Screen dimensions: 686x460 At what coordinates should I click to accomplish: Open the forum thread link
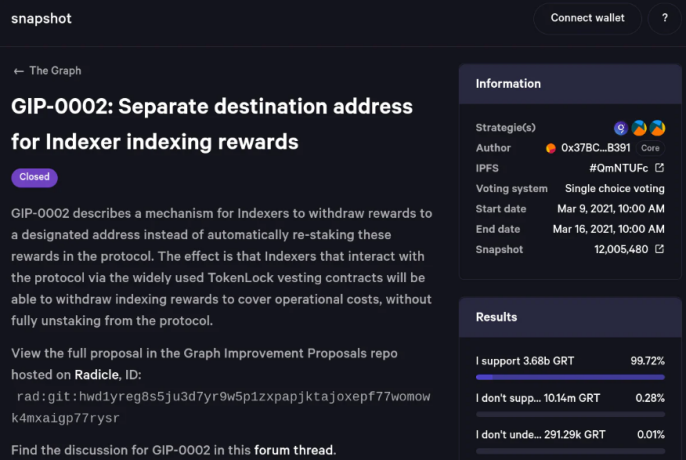point(294,450)
